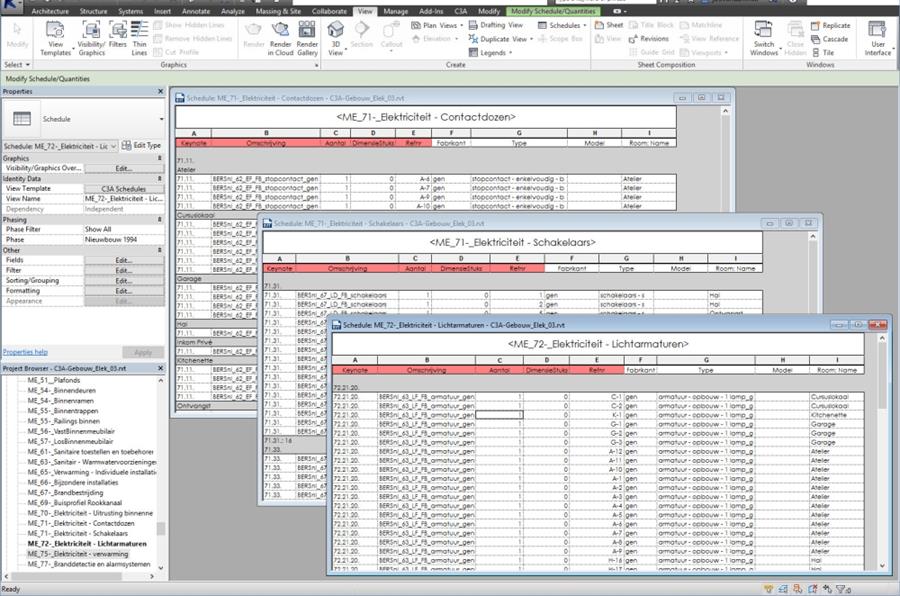
Task: Open the User Interface dropdown
Action: click(x=879, y=38)
